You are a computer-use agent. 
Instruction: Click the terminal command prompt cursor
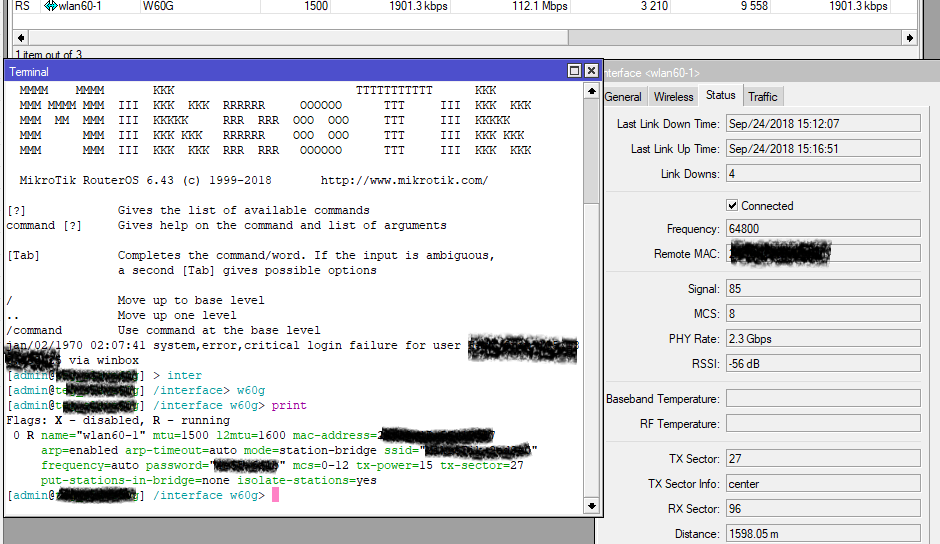tap(276, 495)
